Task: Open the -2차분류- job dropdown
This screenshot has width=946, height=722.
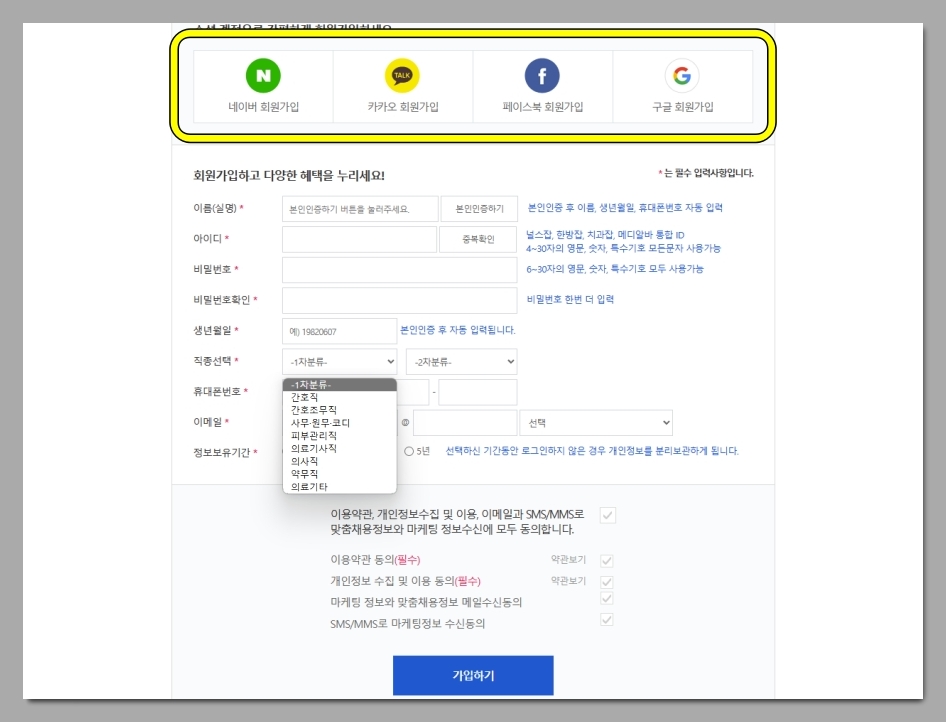Action: [462, 362]
